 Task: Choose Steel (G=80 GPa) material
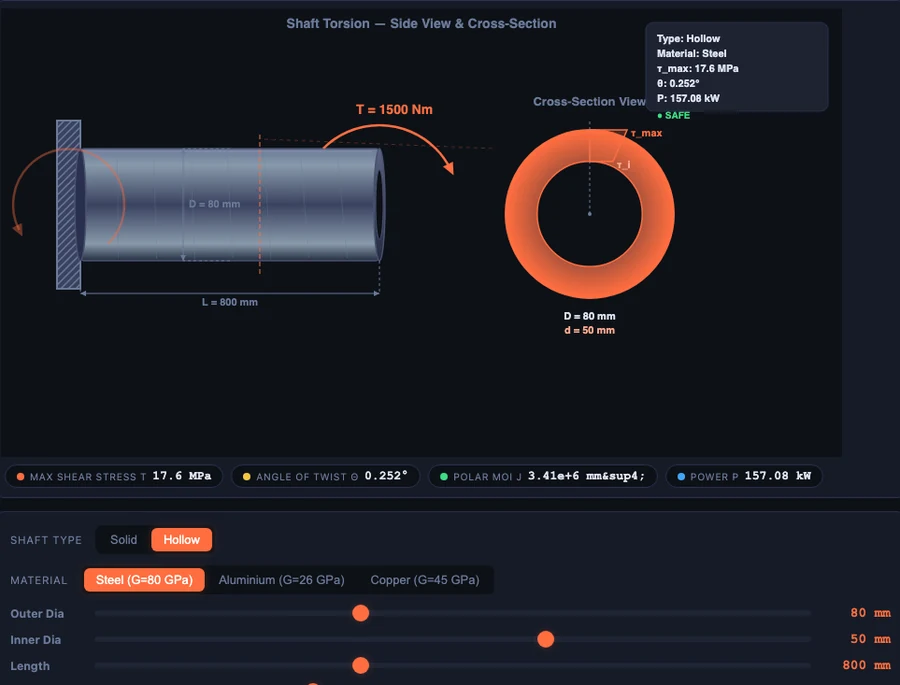144,580
